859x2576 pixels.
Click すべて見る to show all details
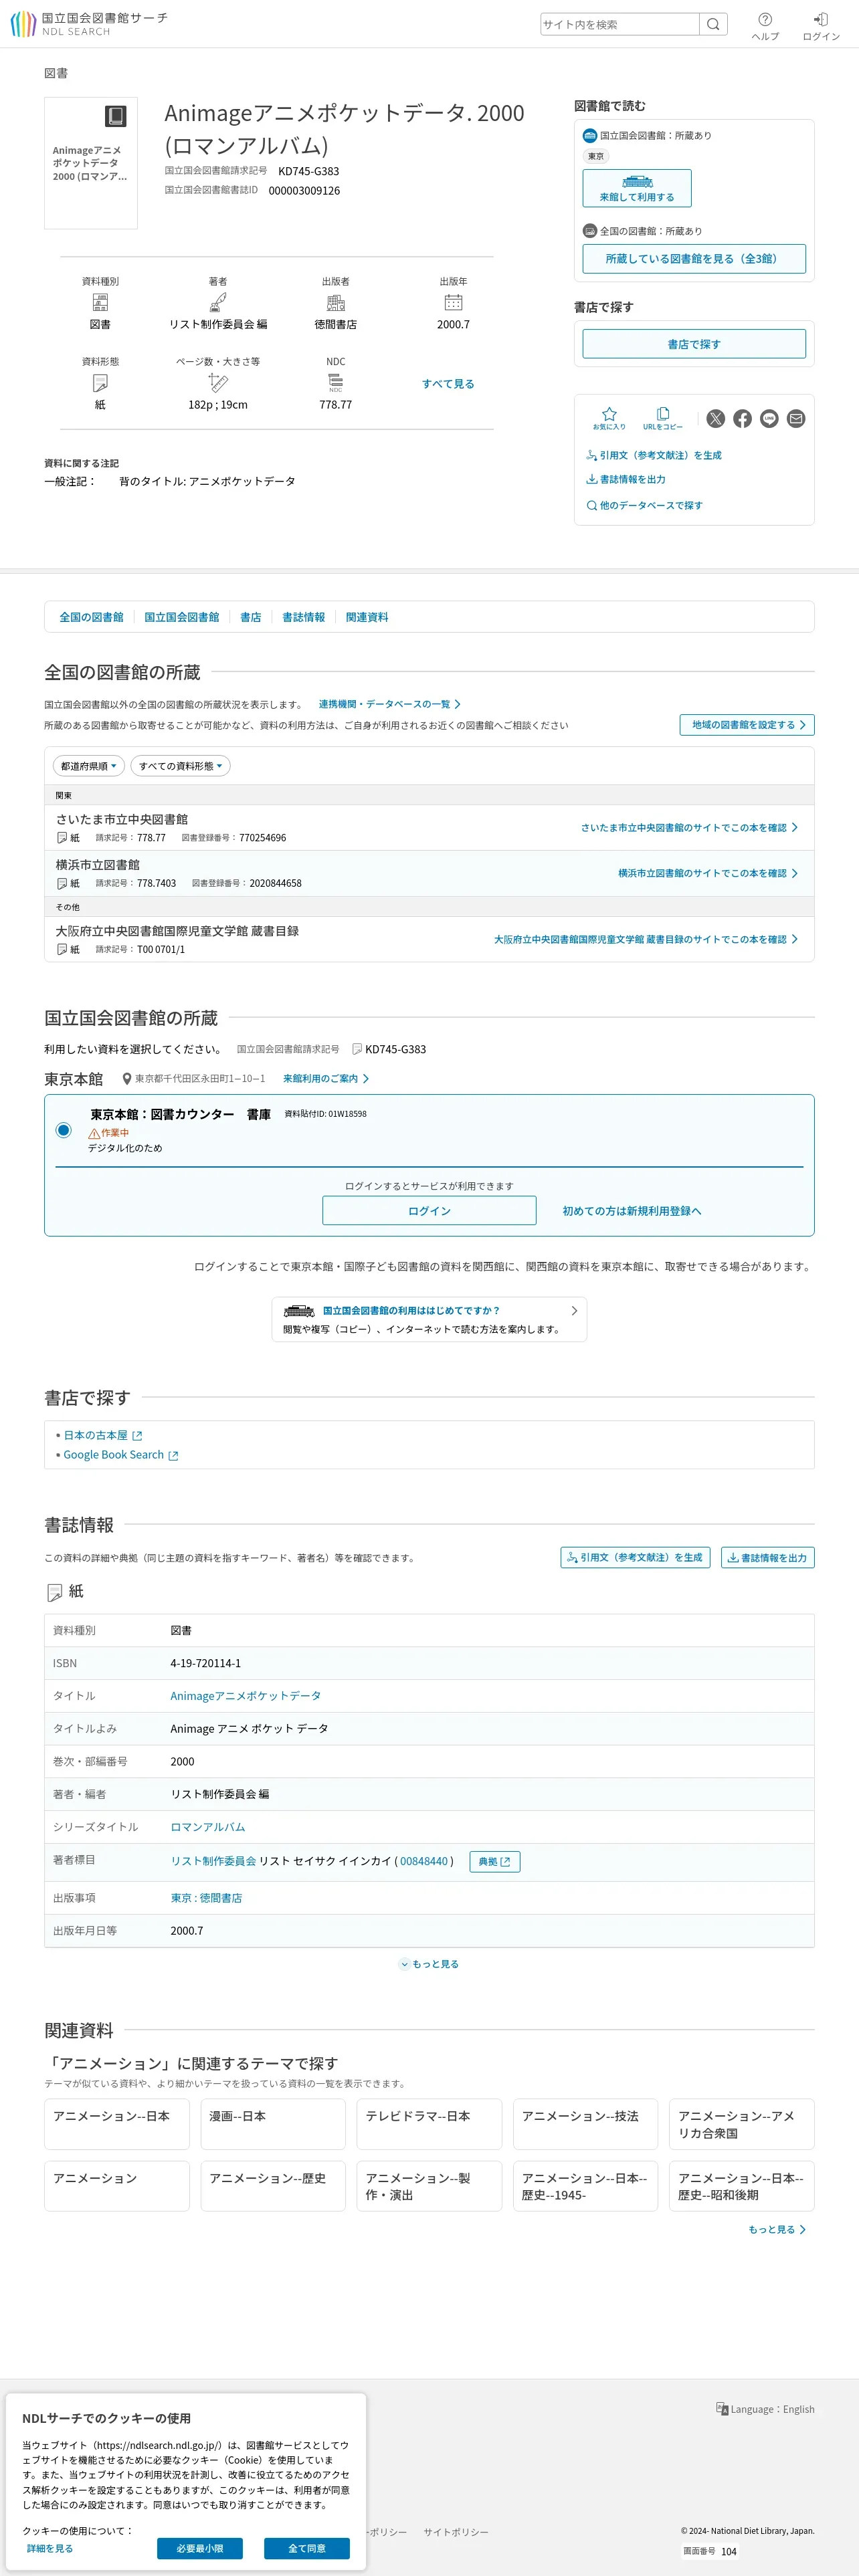pyautogui.click(x=448, y=383)
